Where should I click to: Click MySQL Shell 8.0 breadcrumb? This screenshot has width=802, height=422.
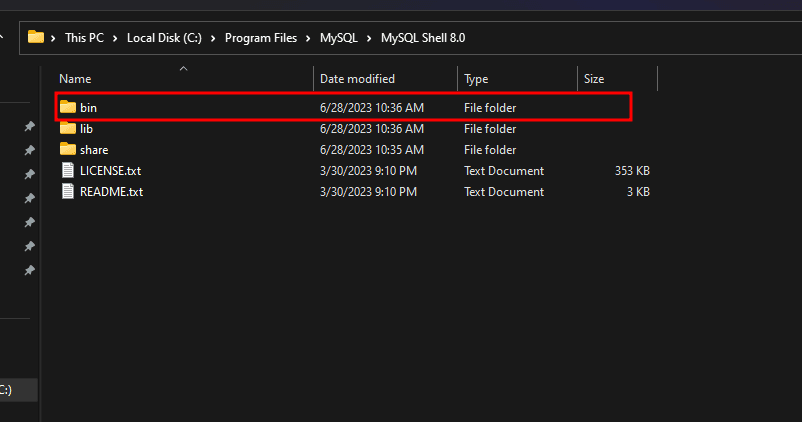[423, 38]
